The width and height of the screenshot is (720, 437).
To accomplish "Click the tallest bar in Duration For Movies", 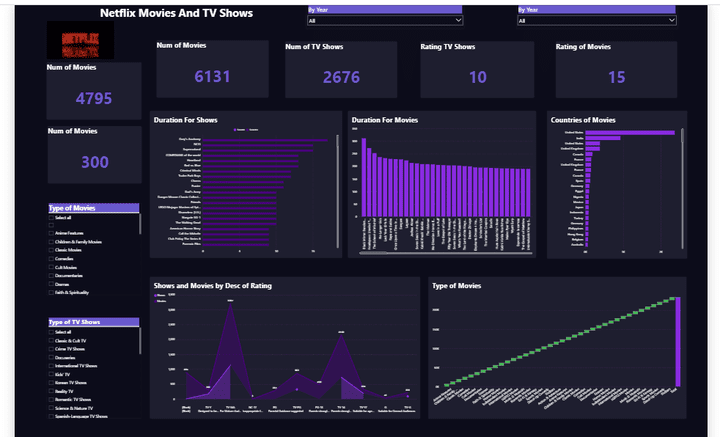I will click(364, 177).
